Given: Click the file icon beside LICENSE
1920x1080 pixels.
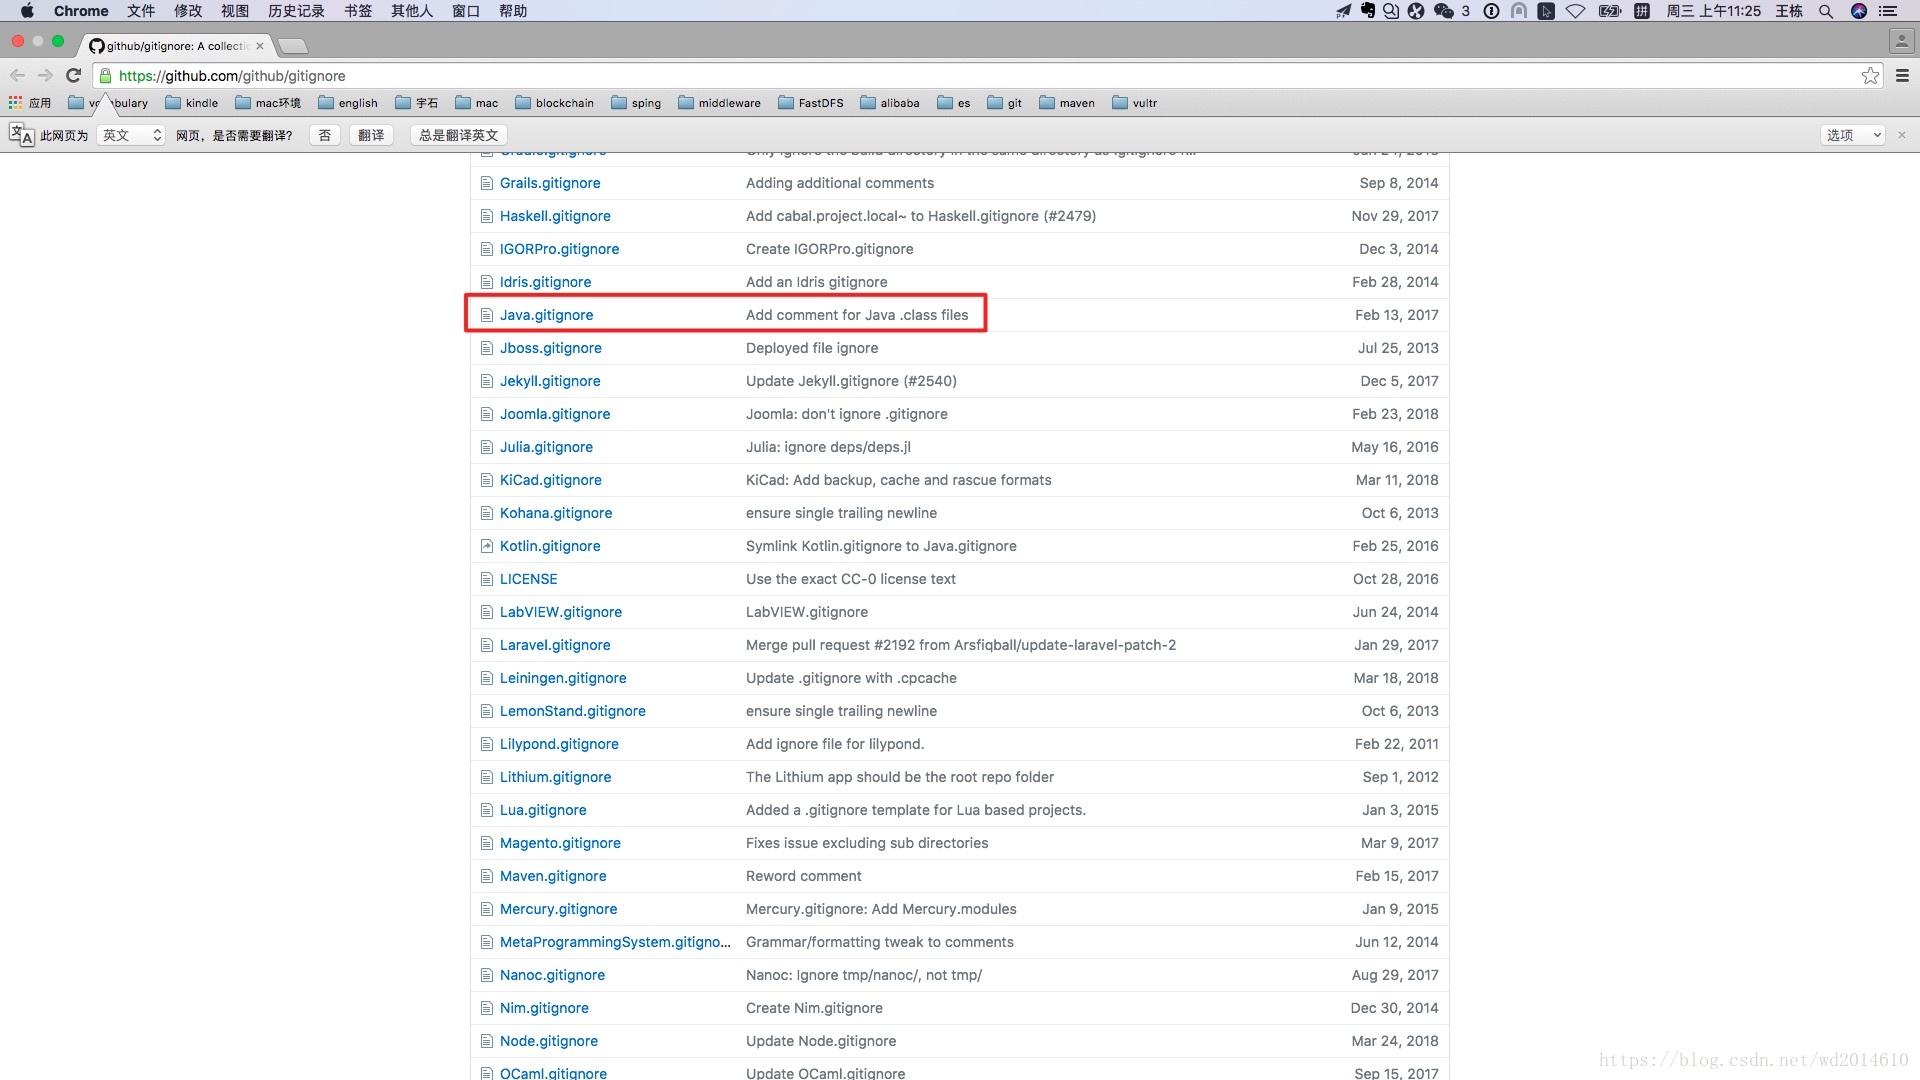Looking at the screenshot, I should 487,579.
